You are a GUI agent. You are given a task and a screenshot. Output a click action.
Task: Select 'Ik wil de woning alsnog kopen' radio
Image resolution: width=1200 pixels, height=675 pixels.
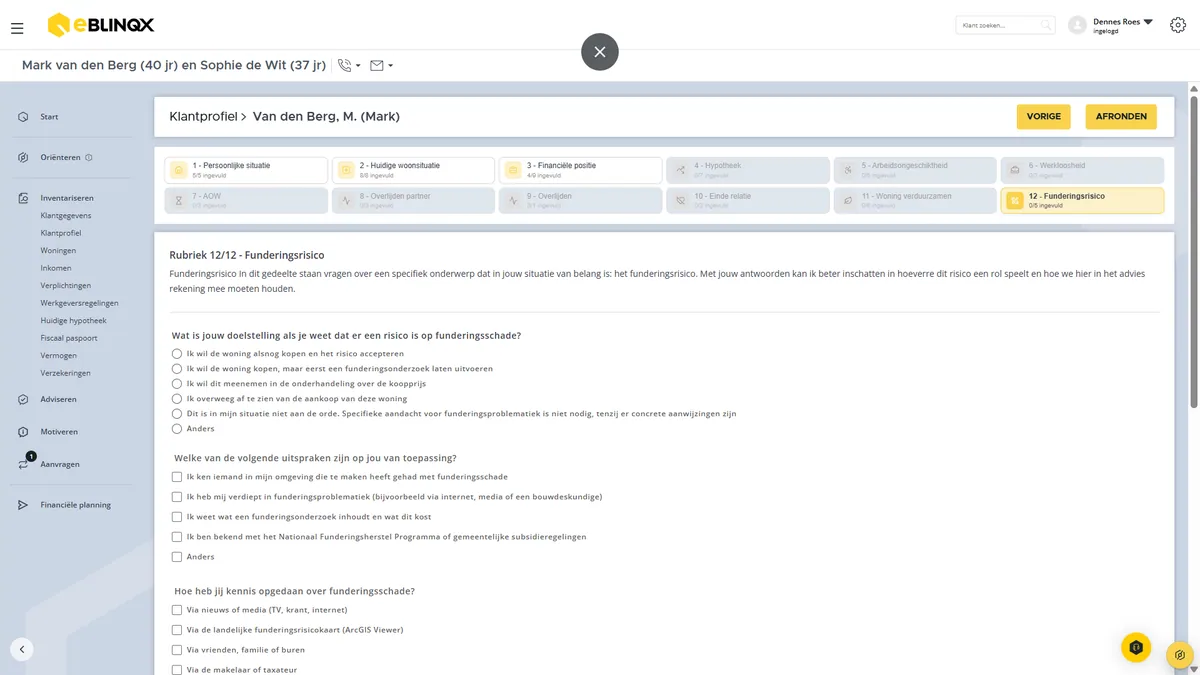click(177, 354)
